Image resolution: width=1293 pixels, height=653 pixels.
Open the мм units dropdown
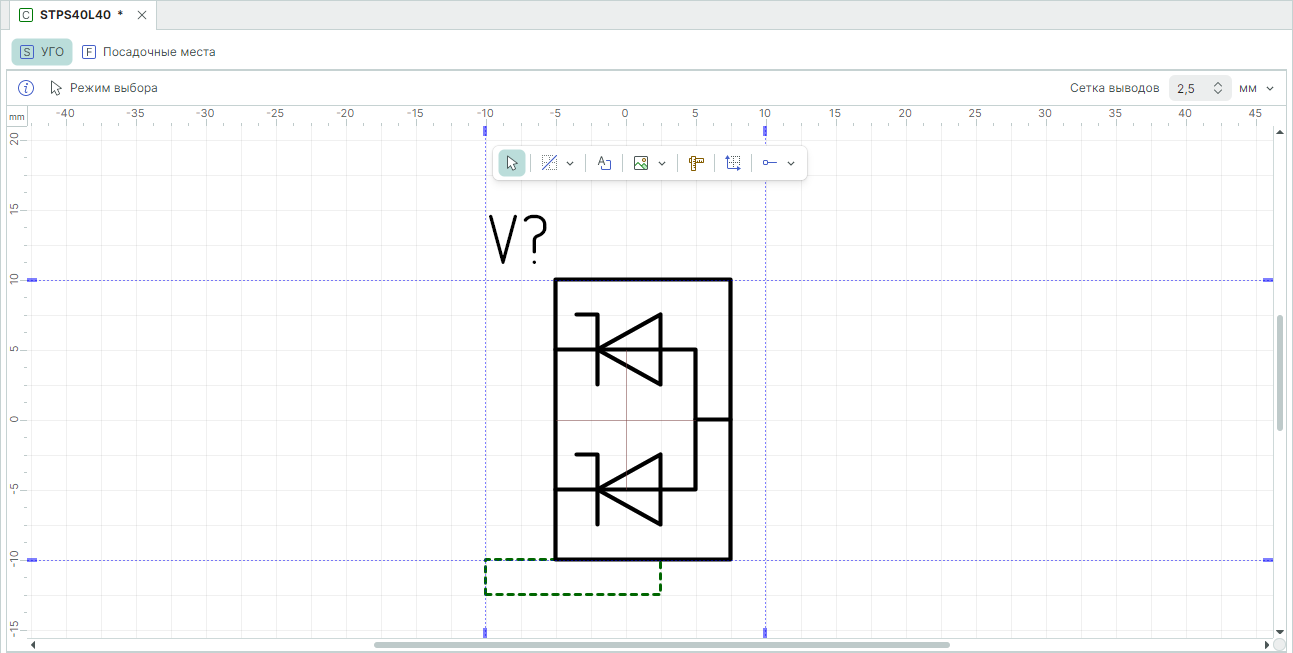pyautogui.click(x=1257, y=88)
